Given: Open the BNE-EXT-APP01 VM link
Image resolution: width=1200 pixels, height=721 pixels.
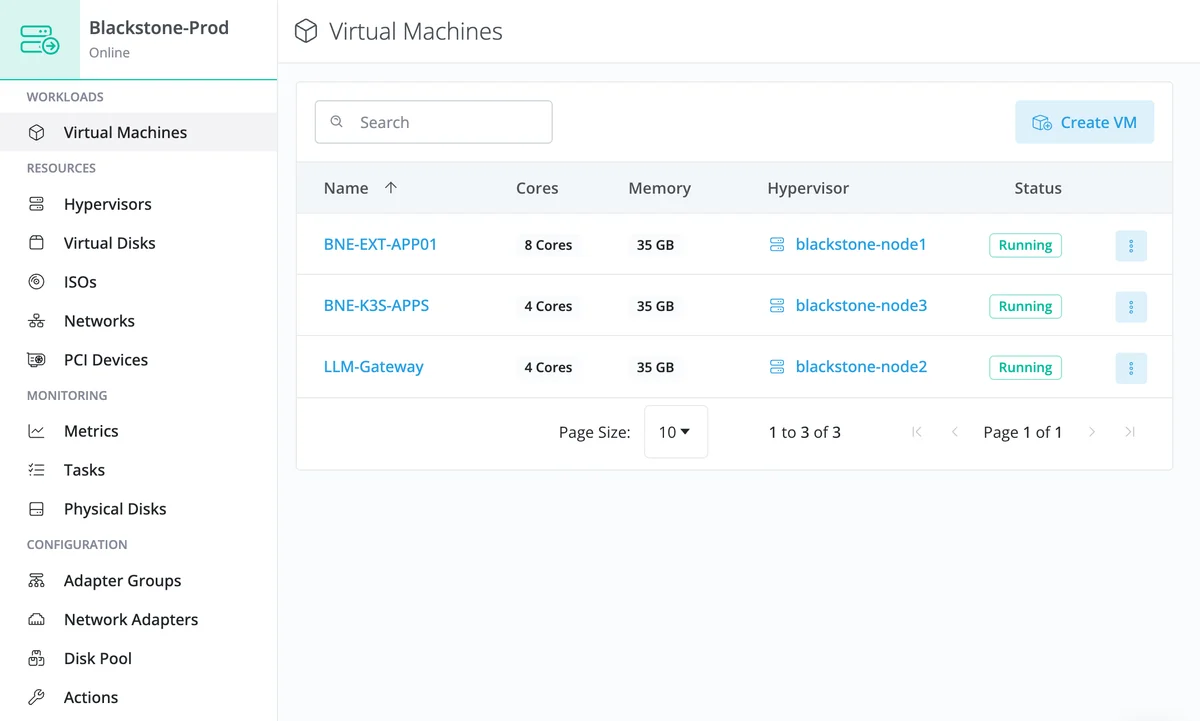Looking at the screenshot, I should (x=380, y=244).
